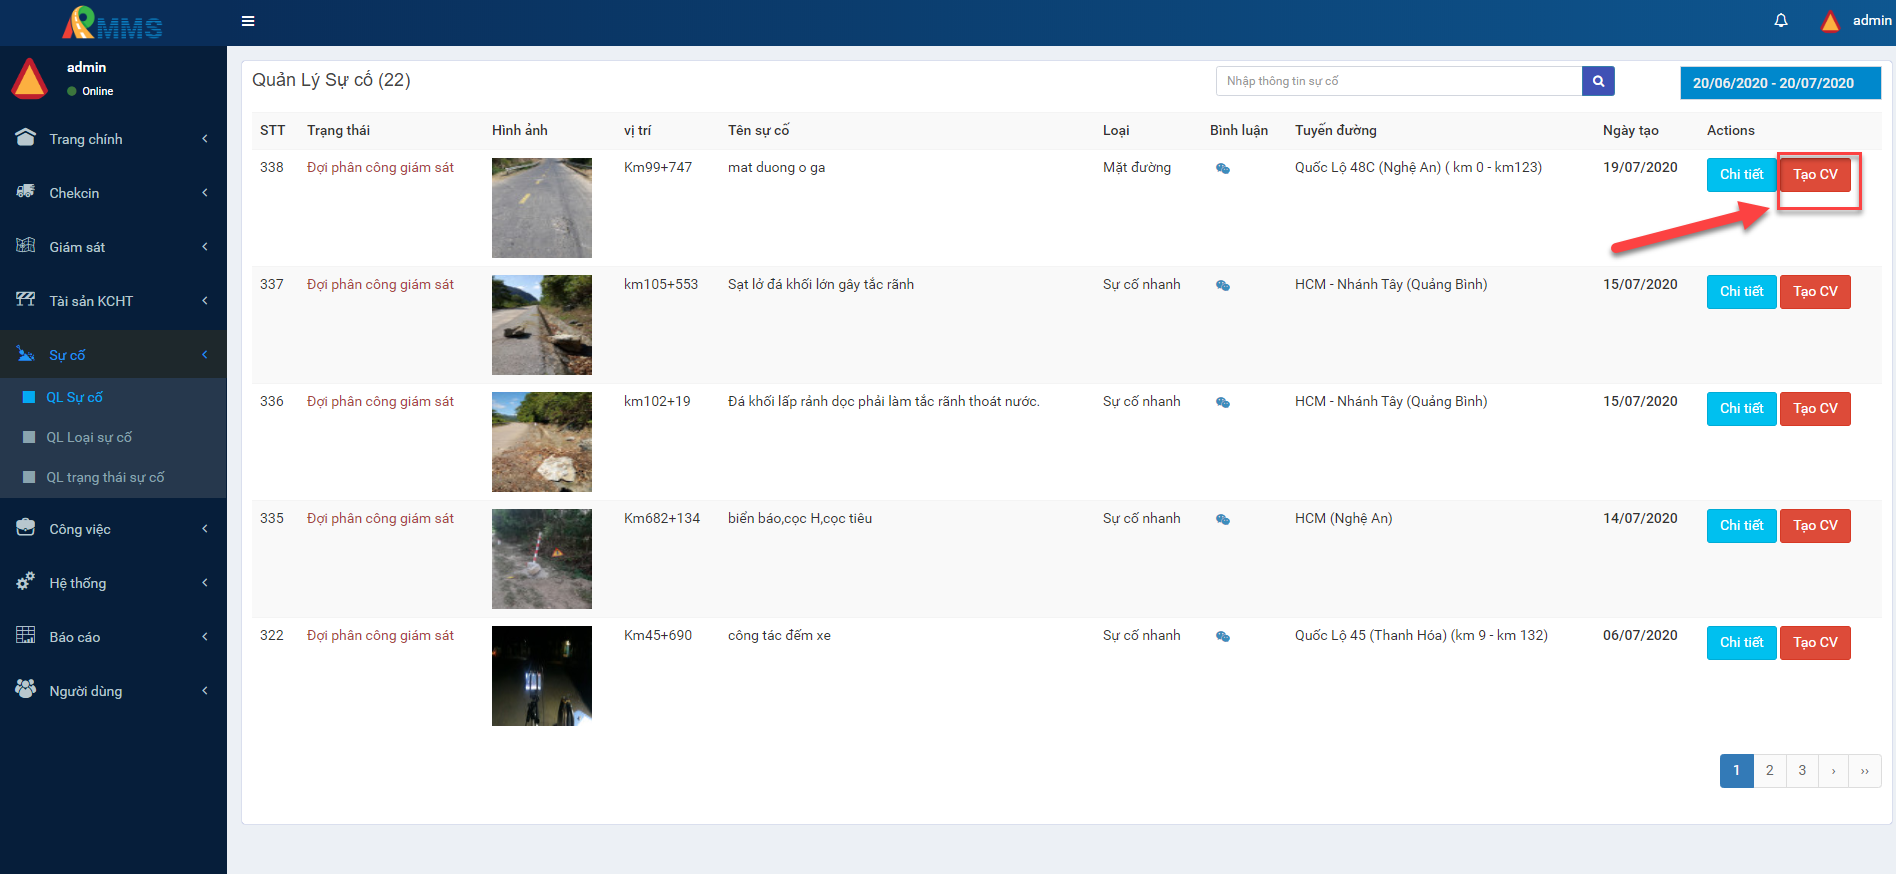Click Tạo CV for incident 336

[x=1815, y=409]
